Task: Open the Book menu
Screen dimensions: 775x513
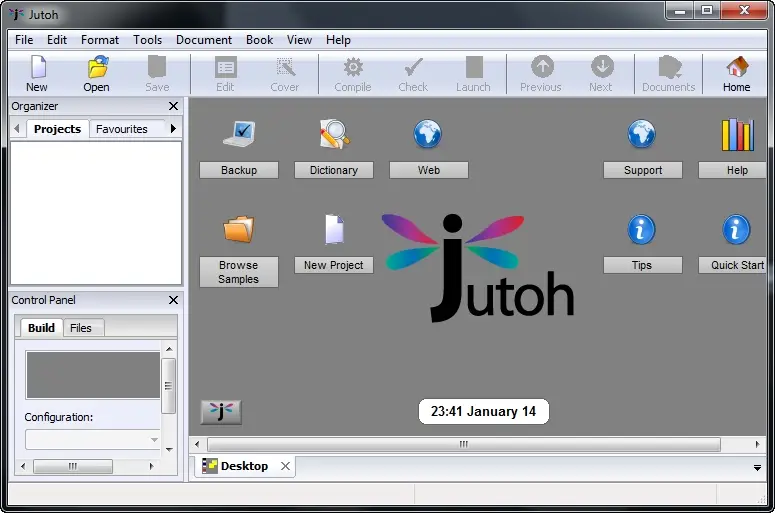Action: (259, 40)
